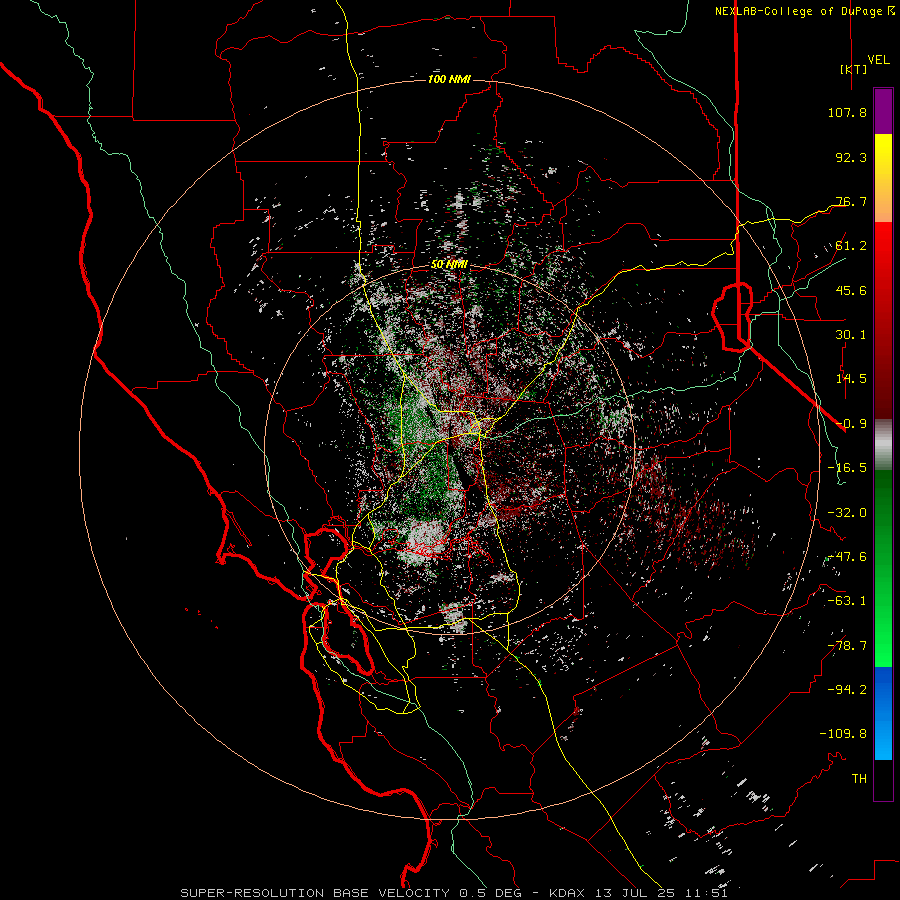Click the 61.2 velocity scale value

pos(851,246)
